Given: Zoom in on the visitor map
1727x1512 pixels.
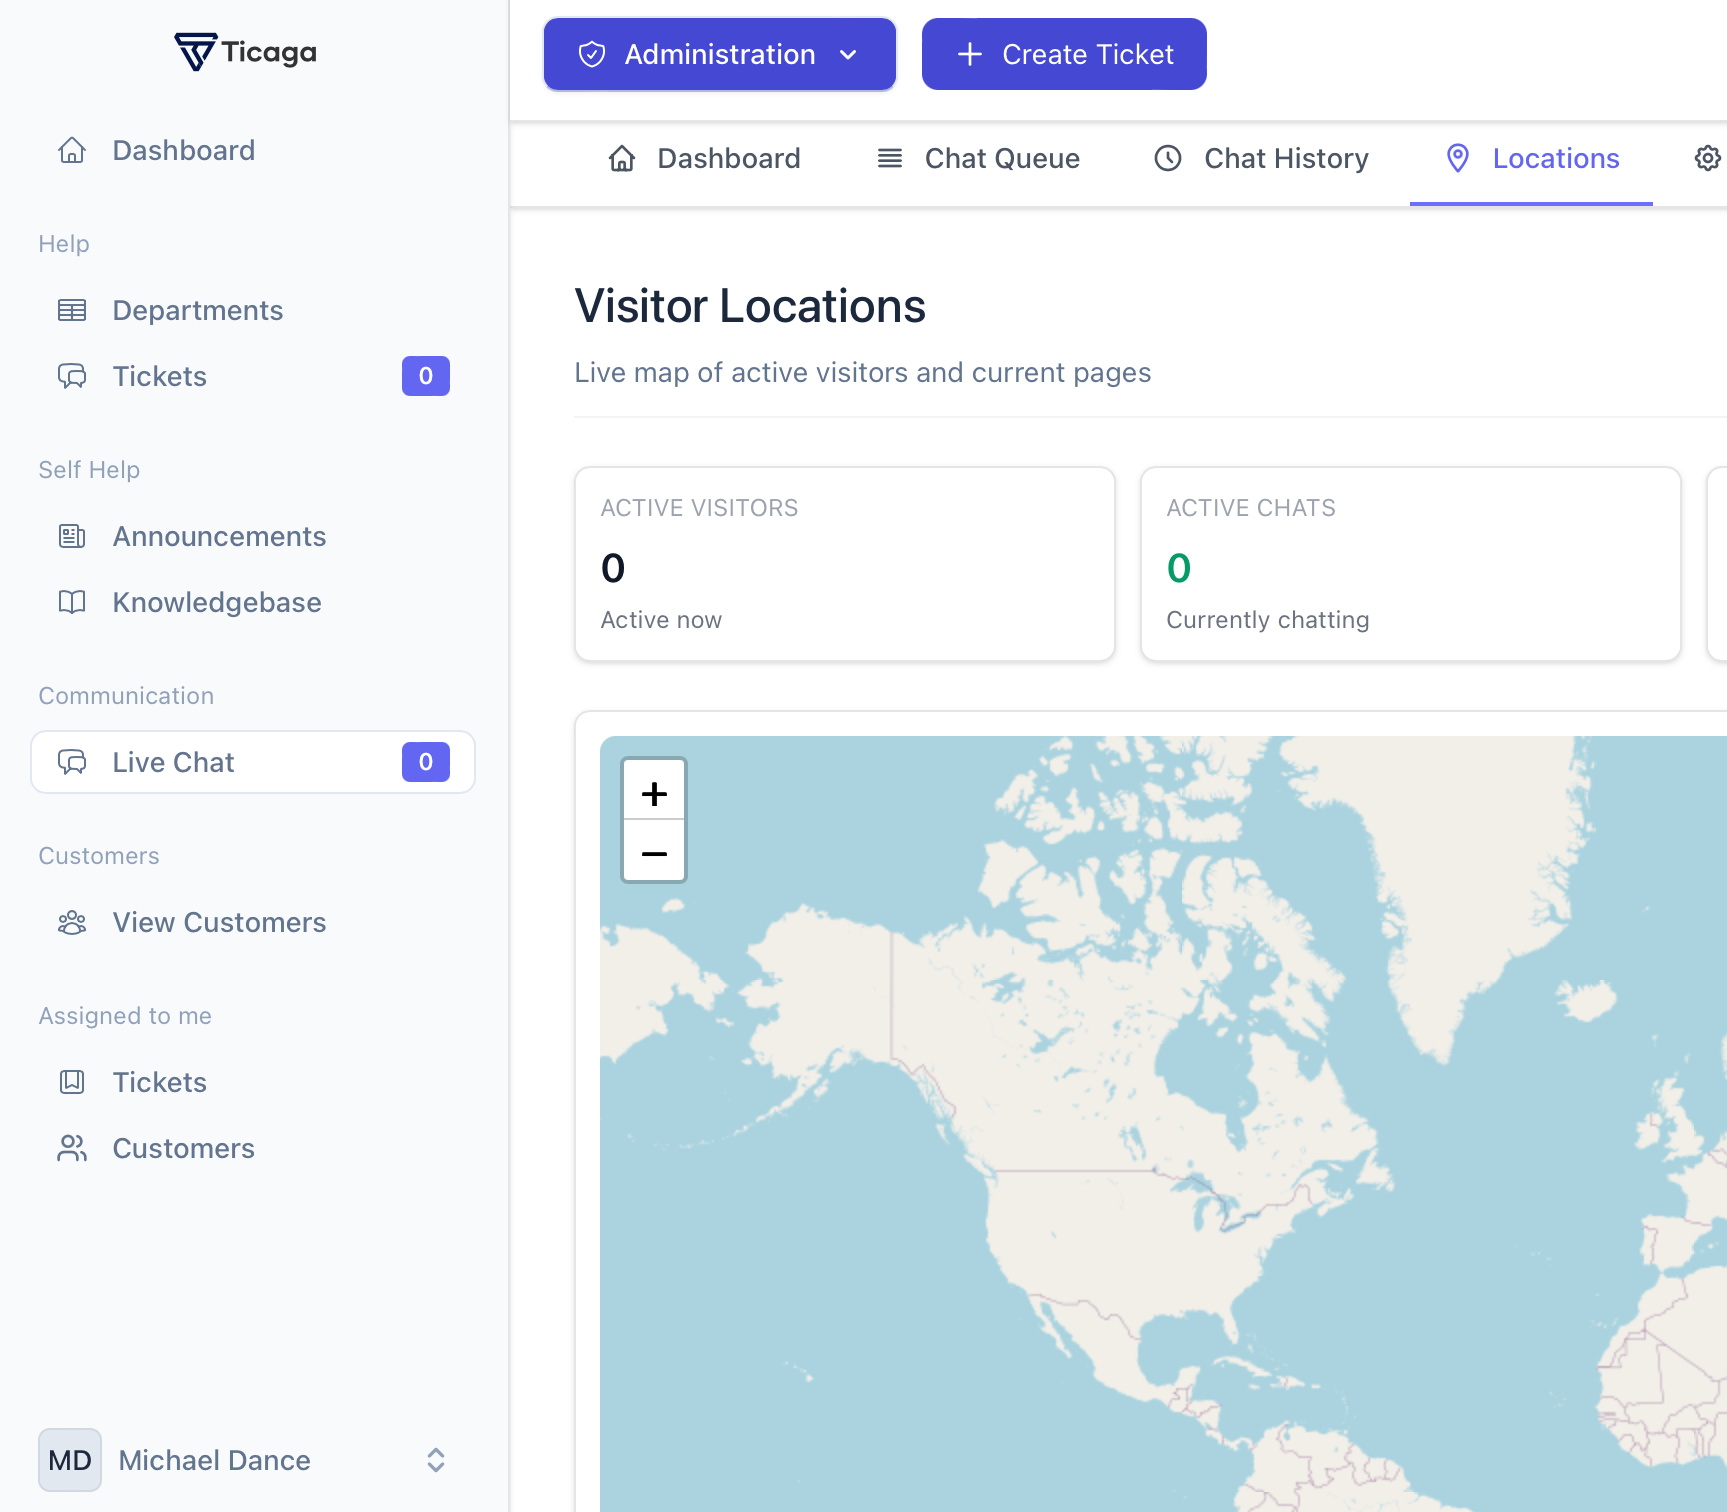Looking at the screenshot, I should [654, 793].
